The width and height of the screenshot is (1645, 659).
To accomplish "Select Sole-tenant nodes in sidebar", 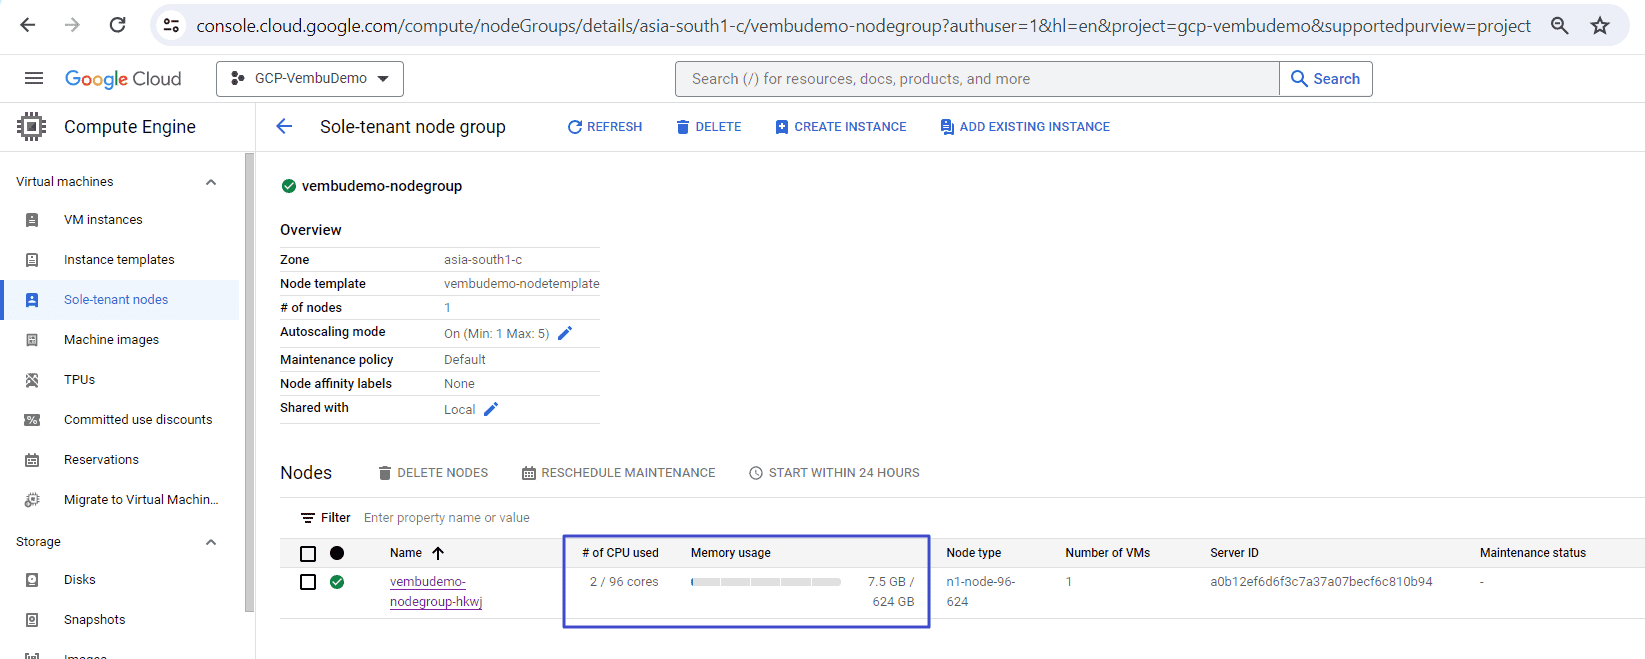I will [116, 300].
